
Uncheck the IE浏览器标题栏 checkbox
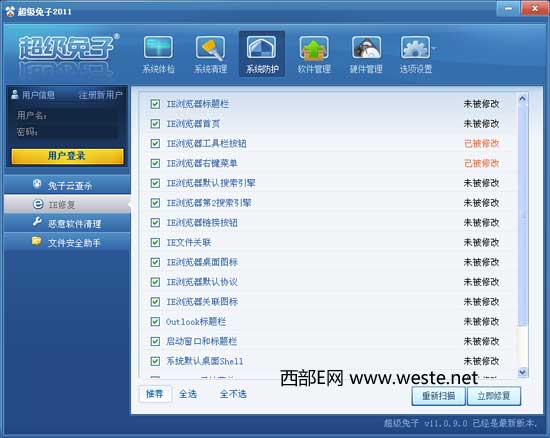point(155,104)
